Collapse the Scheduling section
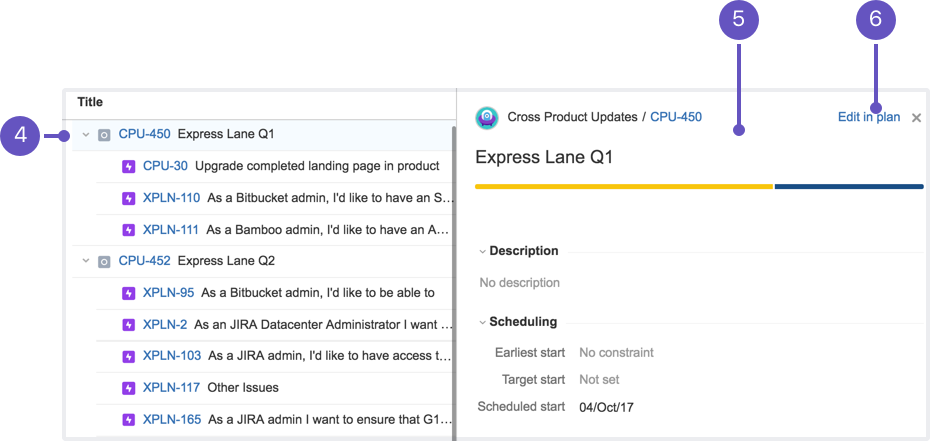The height and width of the screenshot is (441, 930). 483,322
